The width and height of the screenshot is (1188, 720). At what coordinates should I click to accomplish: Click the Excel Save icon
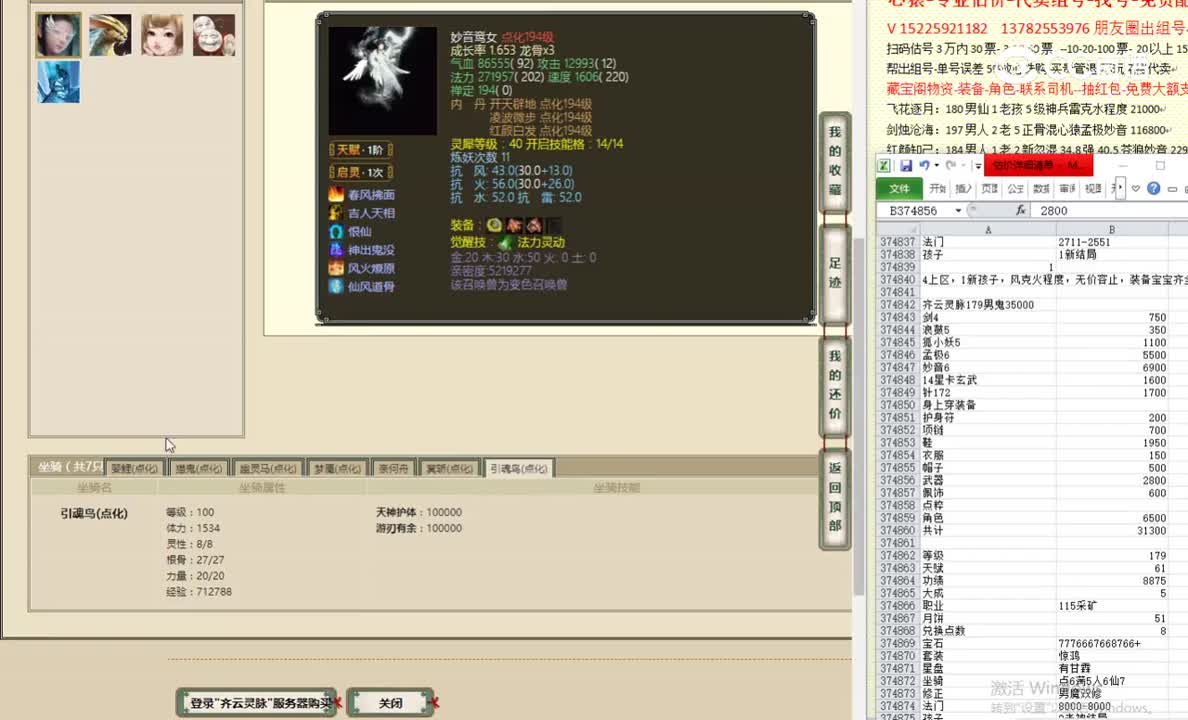coord(906,165)
